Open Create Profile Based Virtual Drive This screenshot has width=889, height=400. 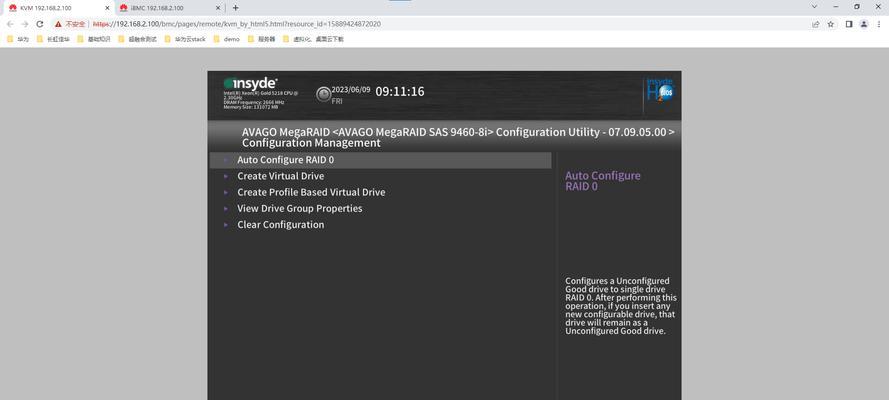pyautogui.click(x=311, y=192)
